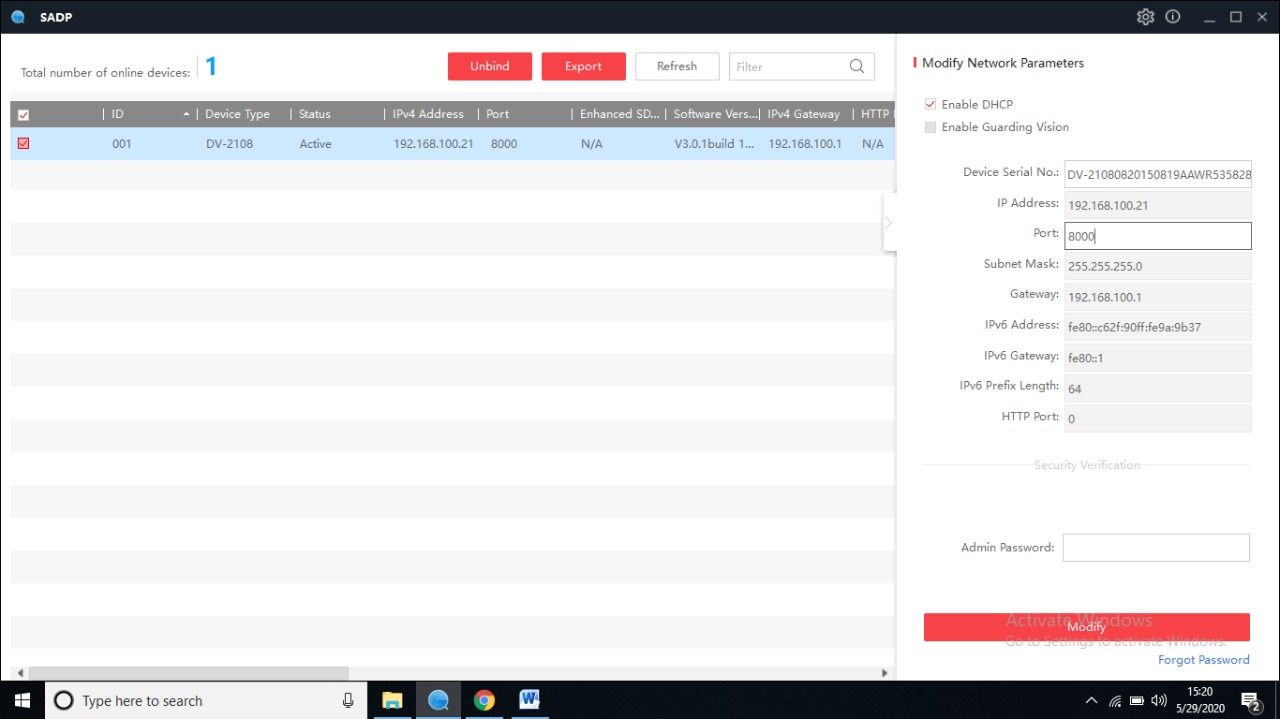Open File Explorer from the taskbar
This screenshot has height=719, width=1280.
click(392, 700)
